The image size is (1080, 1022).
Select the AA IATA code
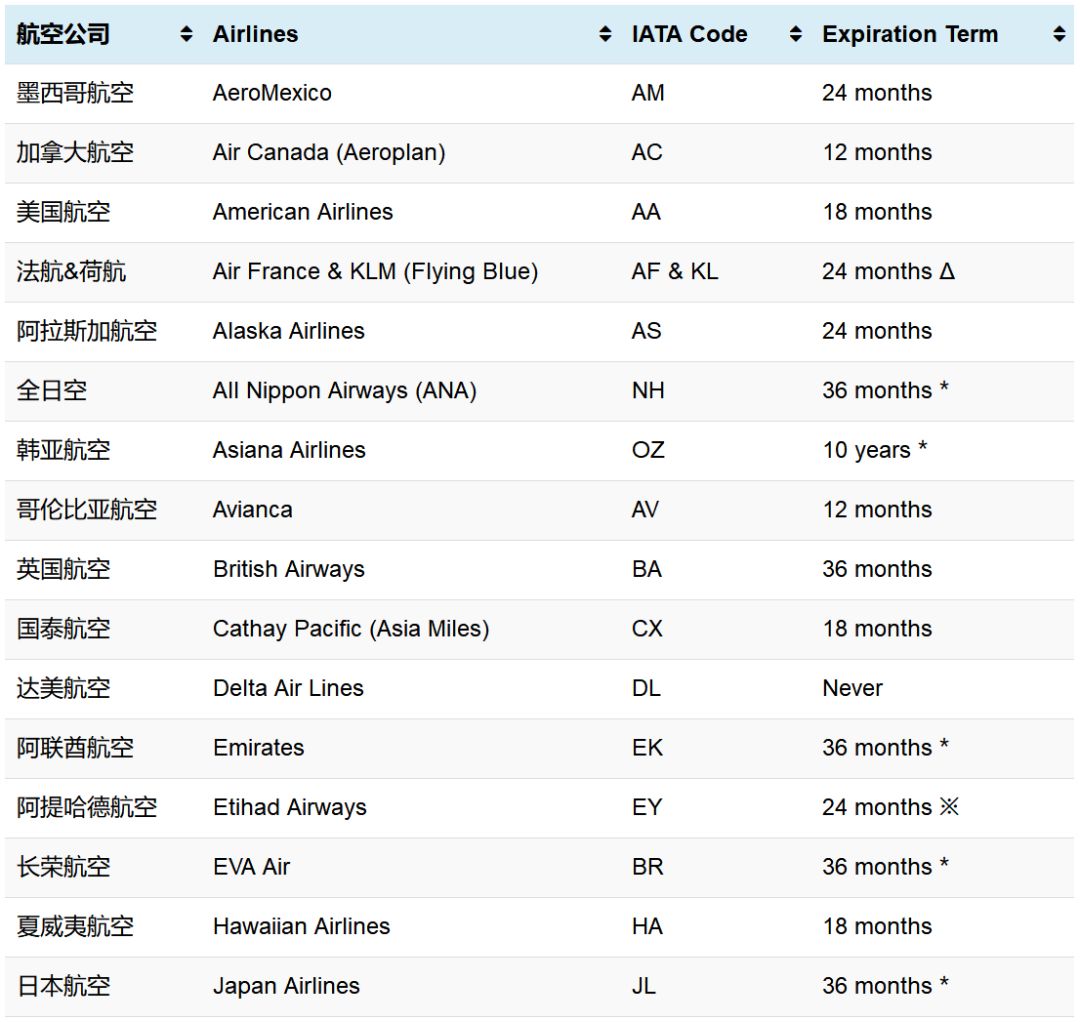646,212
